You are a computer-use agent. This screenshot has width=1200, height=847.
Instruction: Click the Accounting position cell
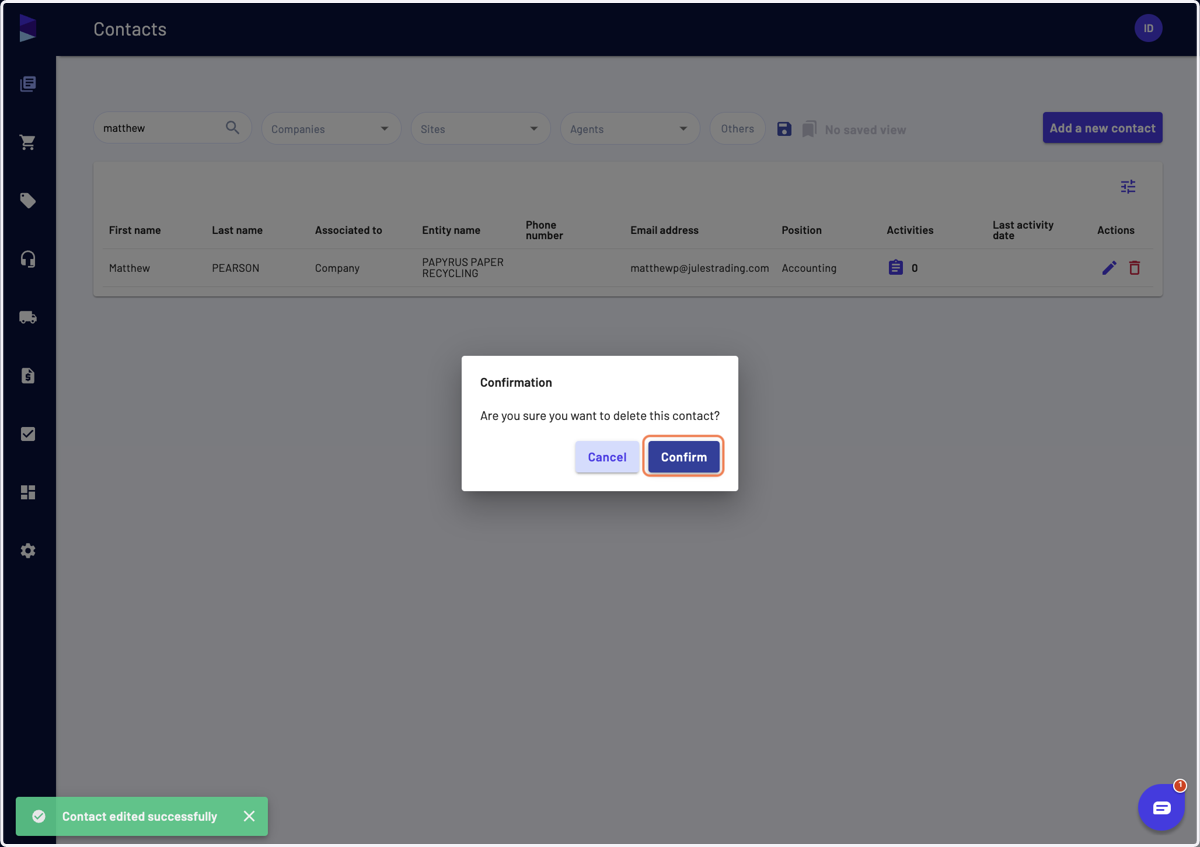pyautogui.click(x=809, y=268)
